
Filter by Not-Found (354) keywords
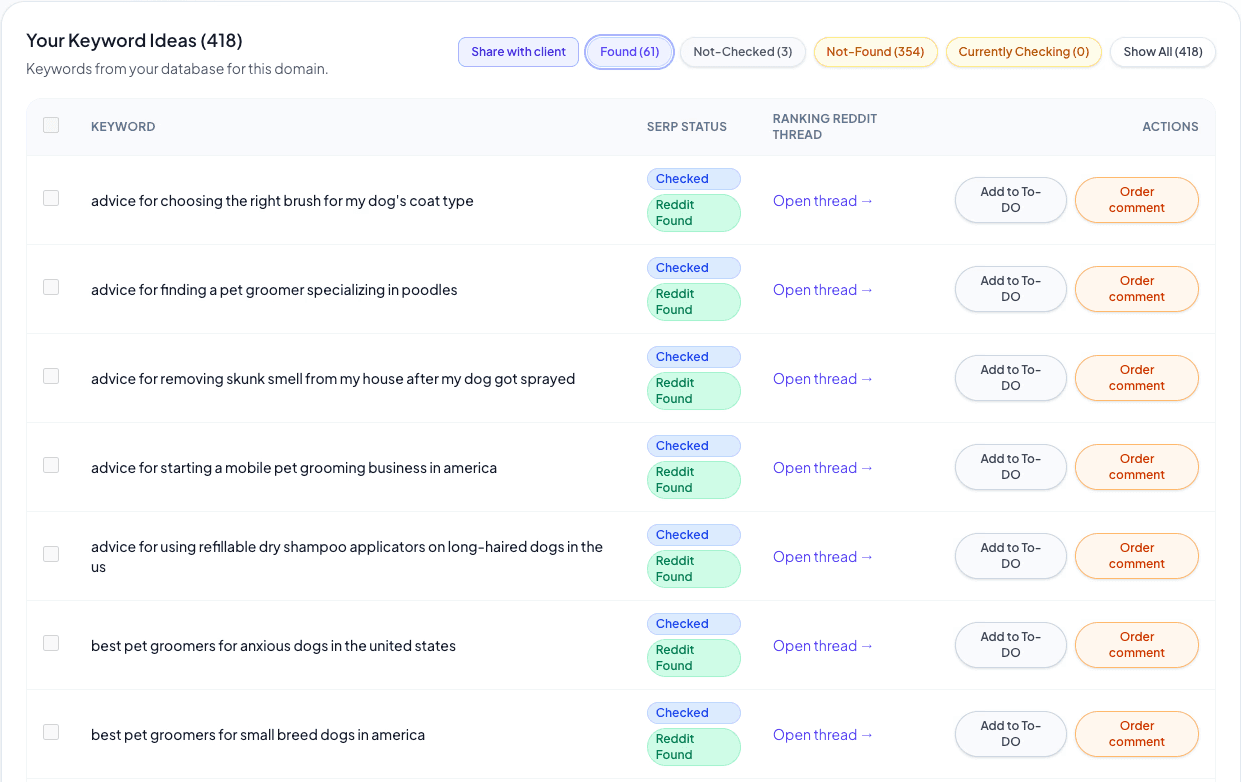pos(875,52)
